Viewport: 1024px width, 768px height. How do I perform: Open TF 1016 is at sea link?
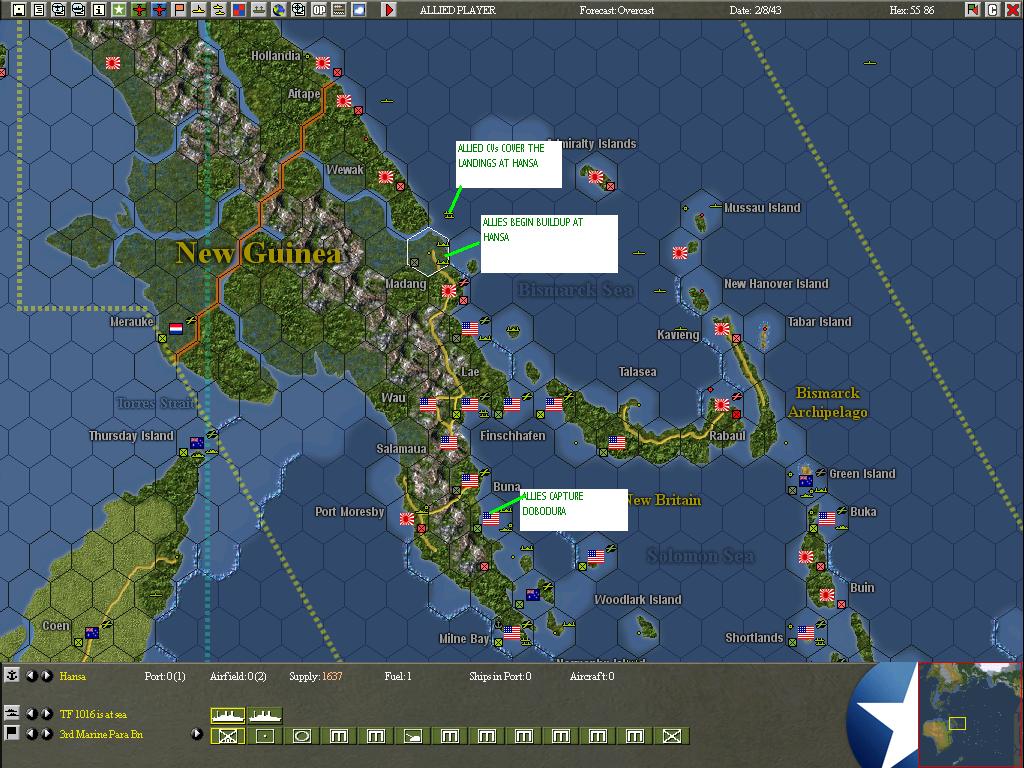click(93, 714)
